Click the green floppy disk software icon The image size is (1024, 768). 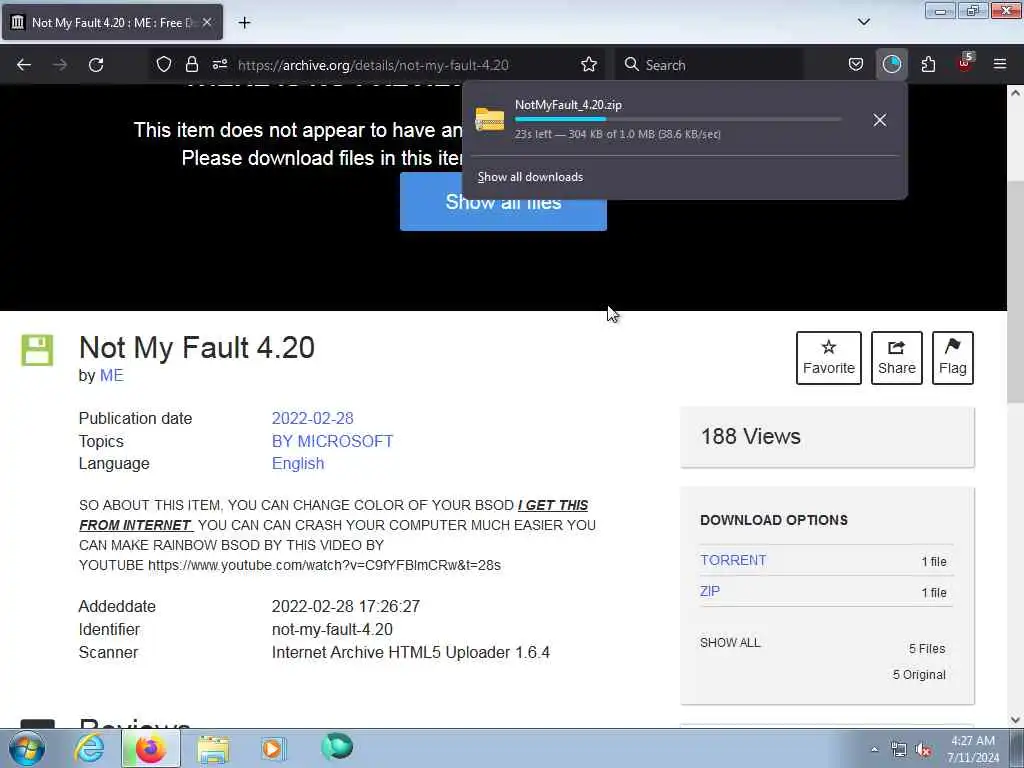[37, 350]
